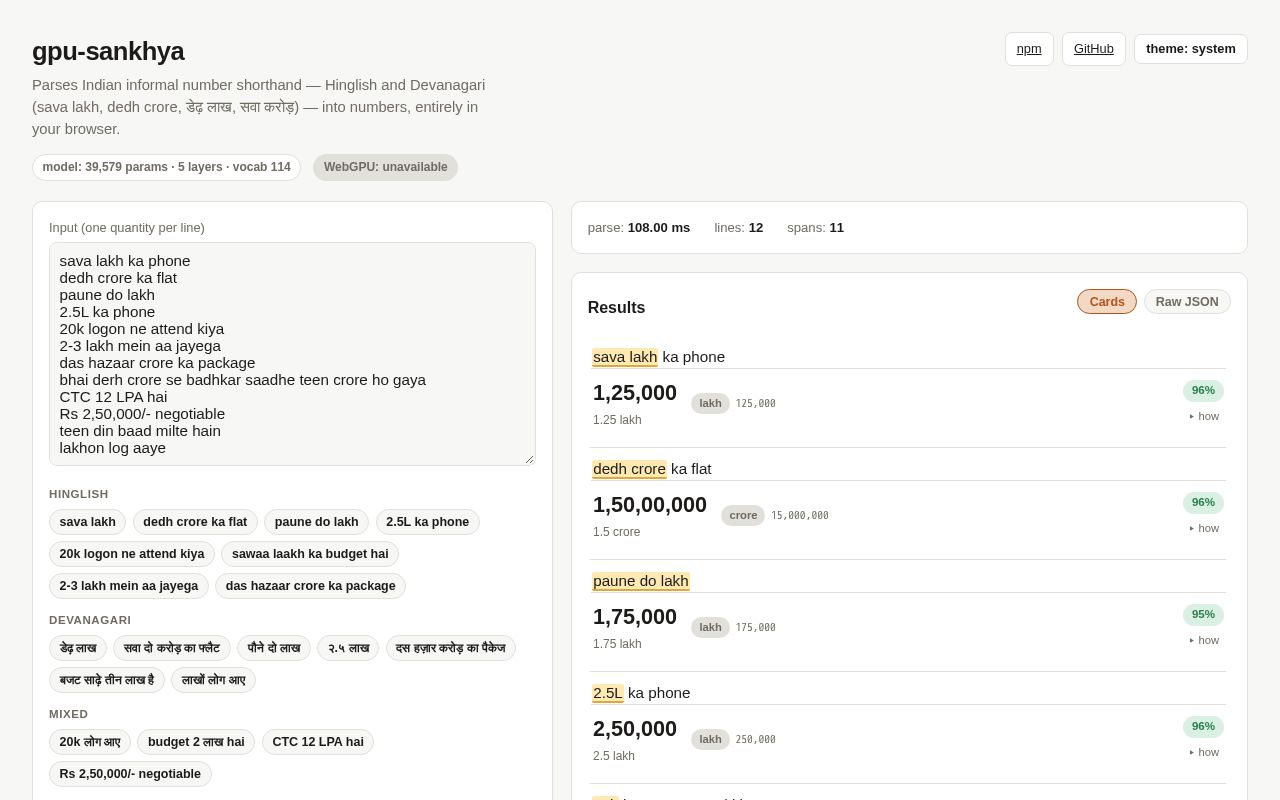This screenshot has width=1280, height=800.
Task: Click the WebGPU: unavailable status badge
Action: pos(385,167)
